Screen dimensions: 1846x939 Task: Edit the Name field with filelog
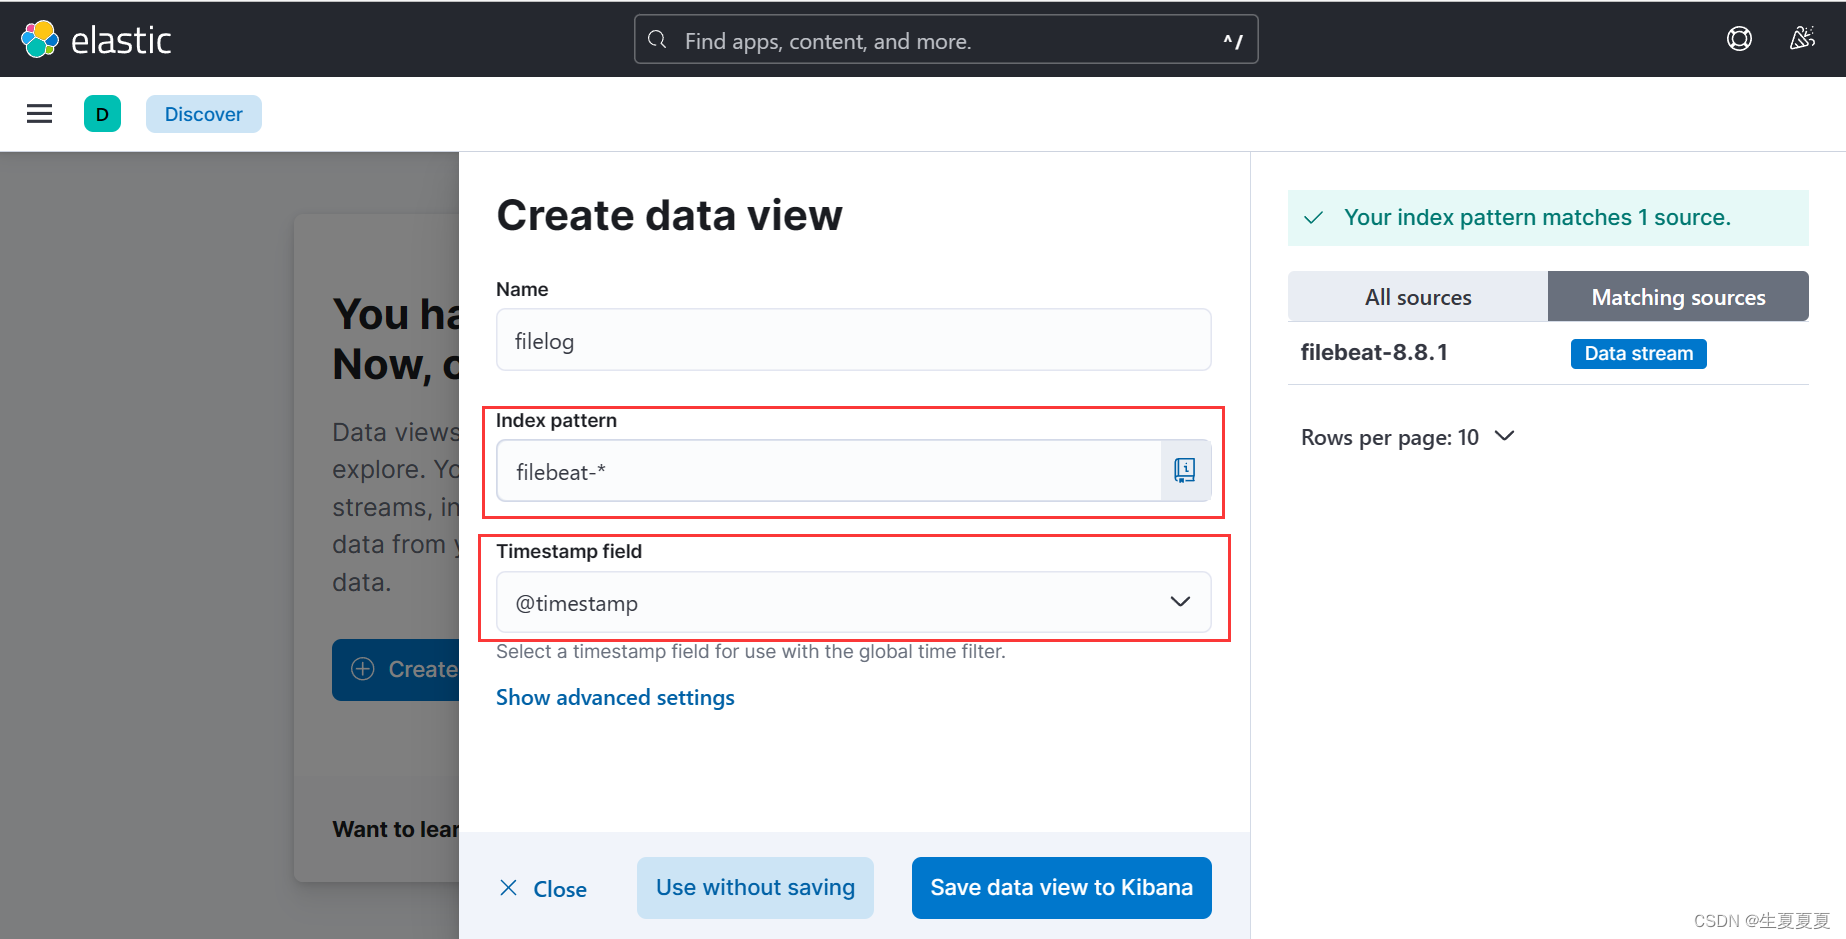854,340
